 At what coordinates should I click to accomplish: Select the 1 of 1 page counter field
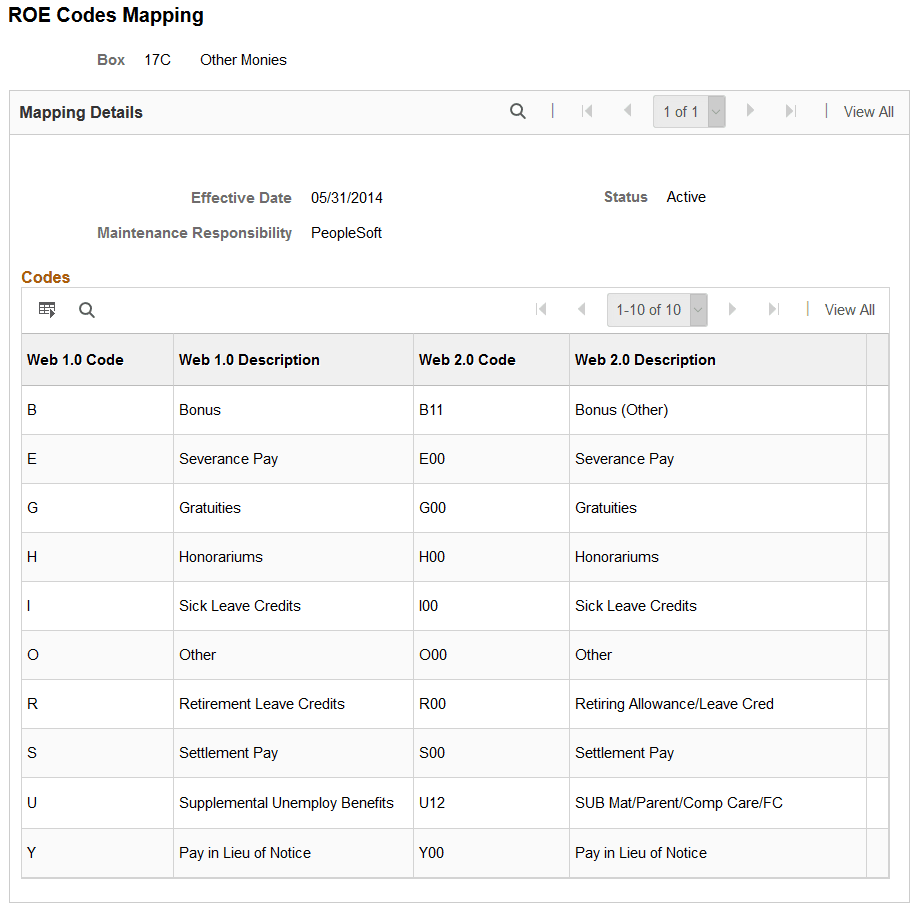point(680,111)
